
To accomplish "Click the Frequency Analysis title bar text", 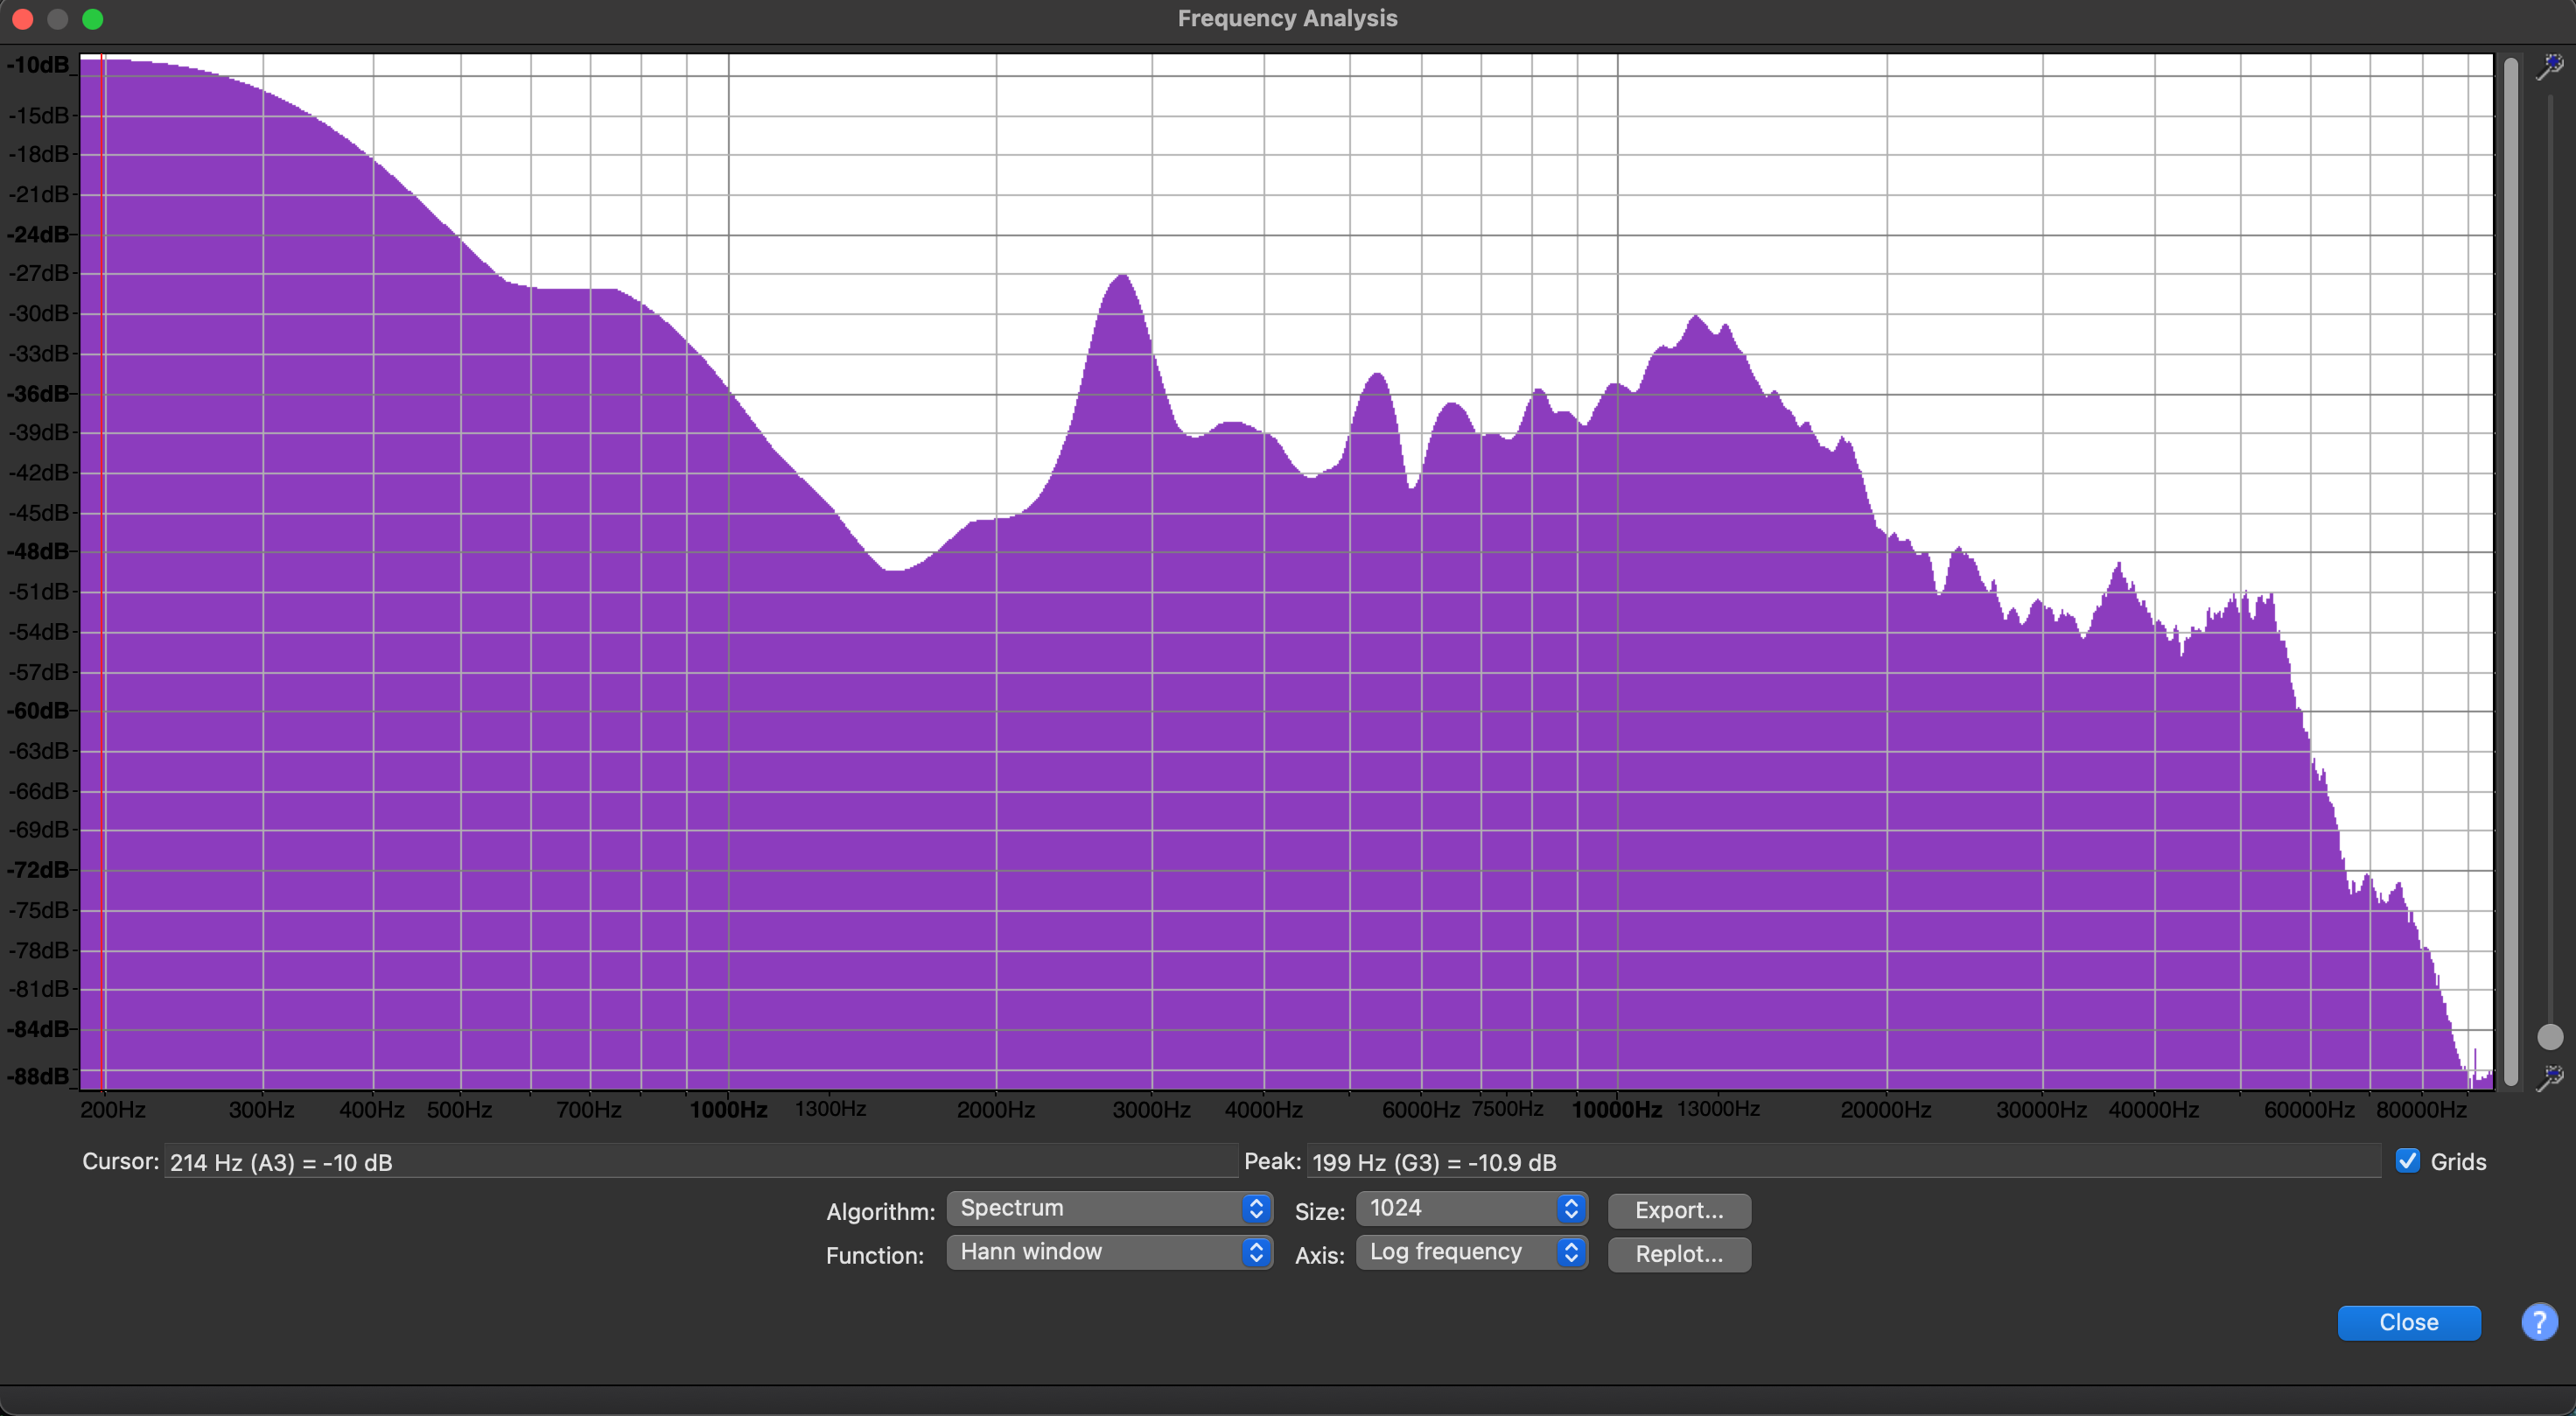I will click(x=1287, y=18).
